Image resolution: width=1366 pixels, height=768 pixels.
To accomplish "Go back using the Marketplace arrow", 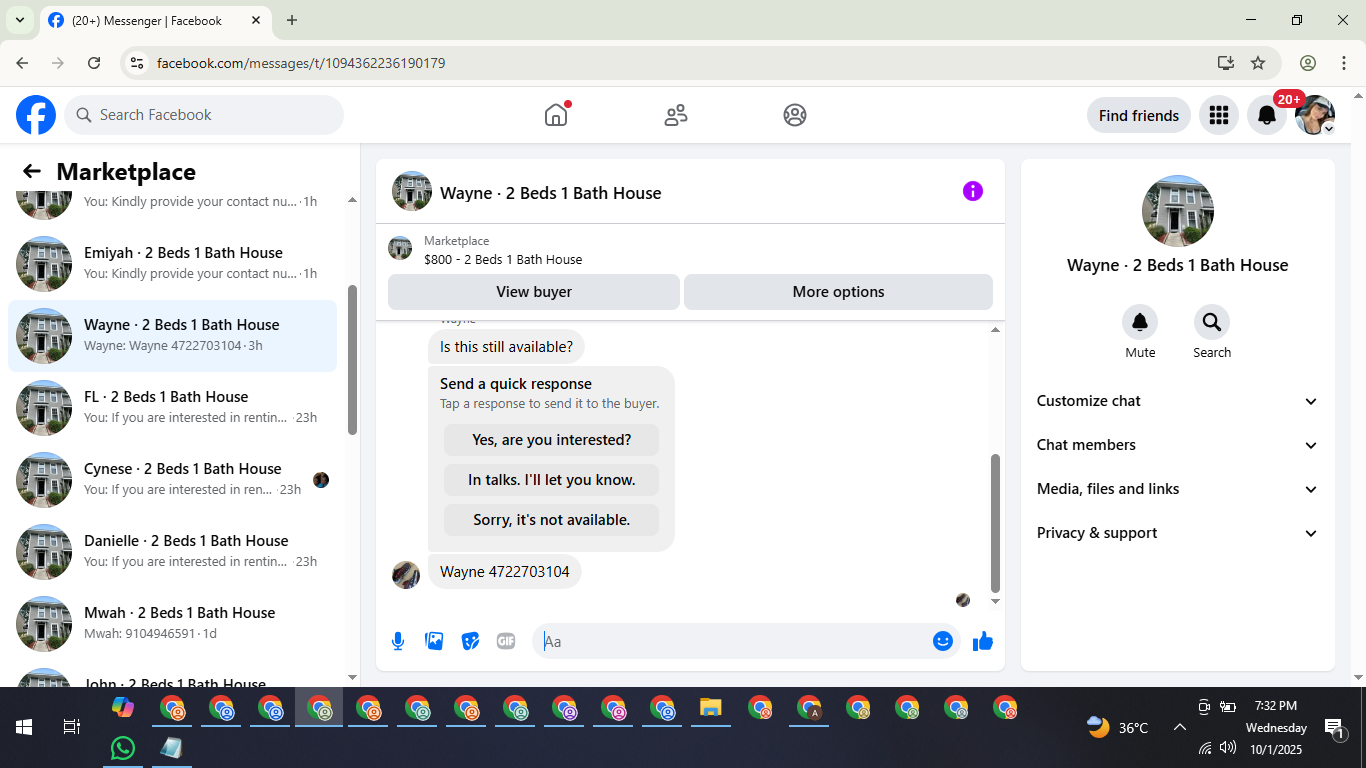I will 32,171.
